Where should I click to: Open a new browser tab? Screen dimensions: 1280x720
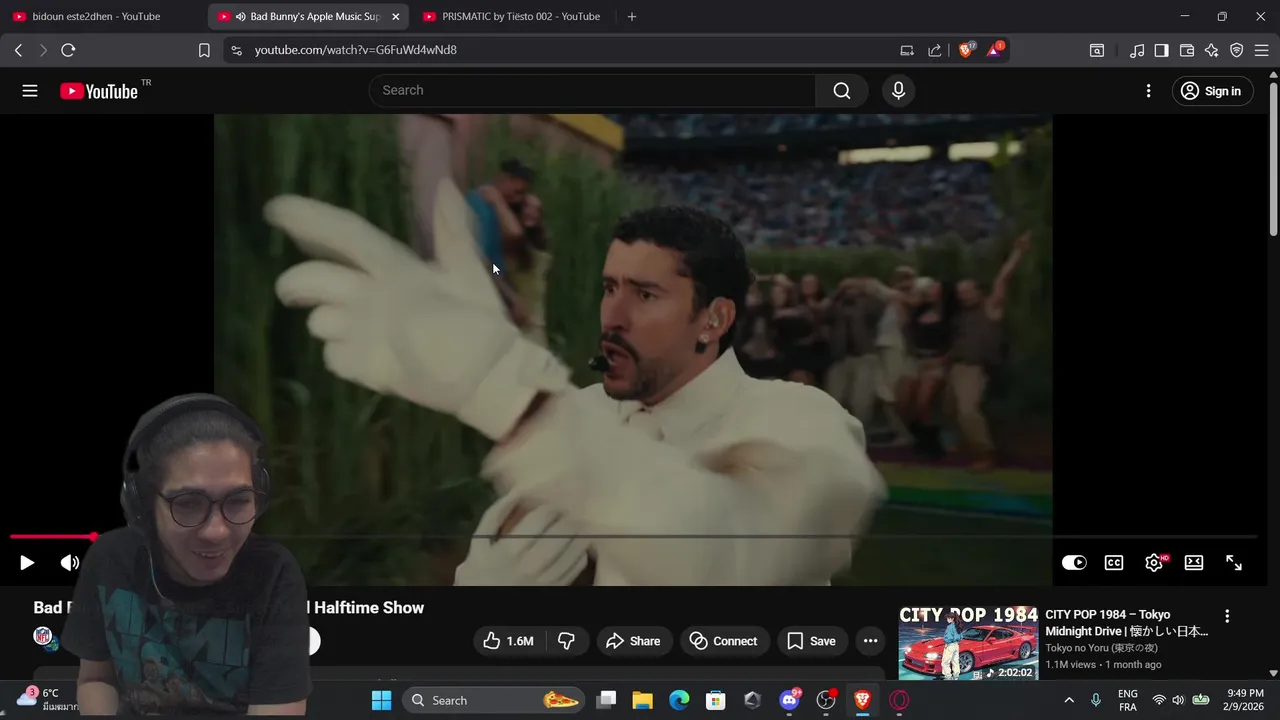point(631,17)
